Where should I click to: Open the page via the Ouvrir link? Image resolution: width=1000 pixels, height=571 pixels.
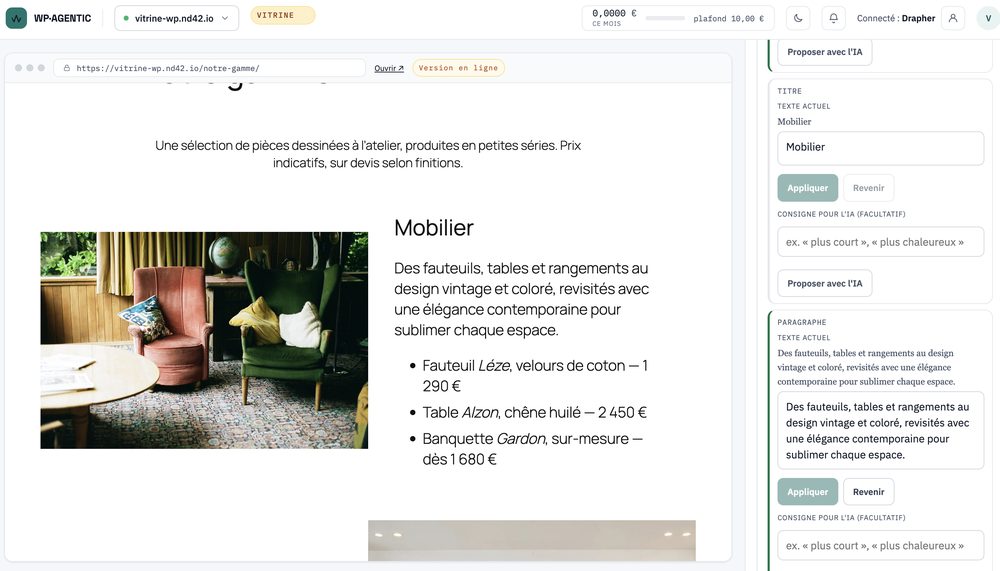389,68
